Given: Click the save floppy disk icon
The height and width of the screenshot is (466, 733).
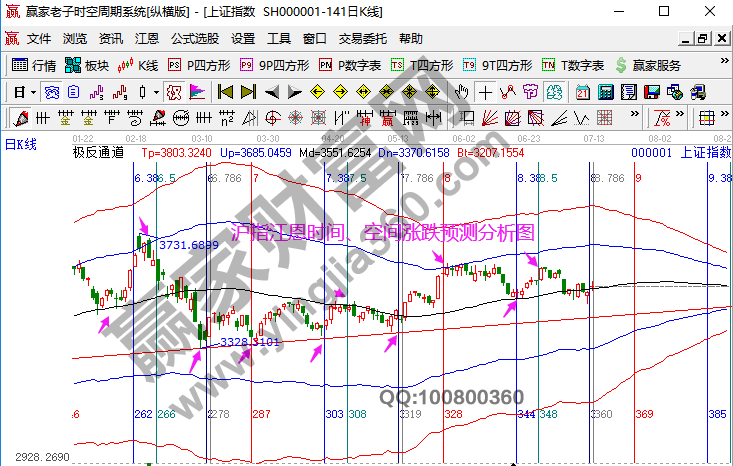Looking at the screenshot, I should click(x=652, y=92).
